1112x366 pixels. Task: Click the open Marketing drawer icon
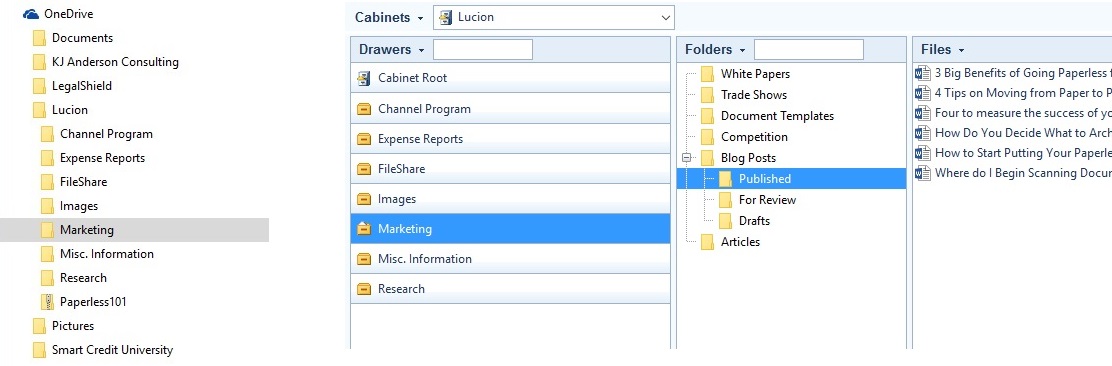coord(364,229)
